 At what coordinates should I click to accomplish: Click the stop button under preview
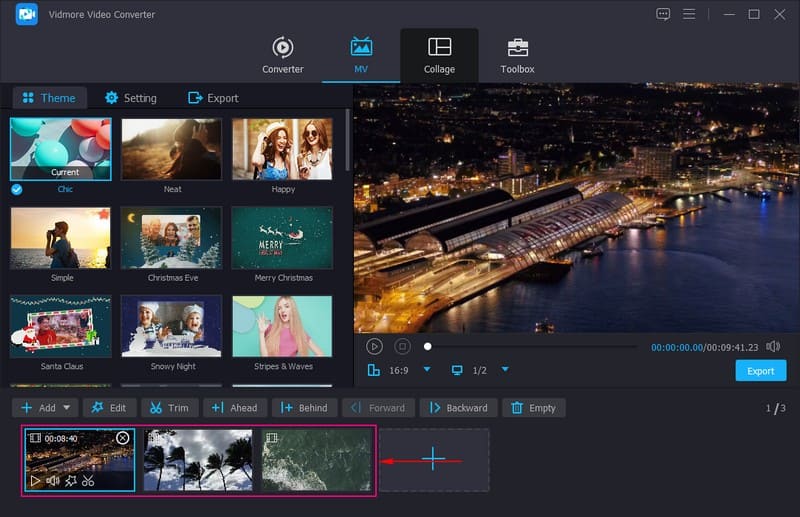pos(402,346)
